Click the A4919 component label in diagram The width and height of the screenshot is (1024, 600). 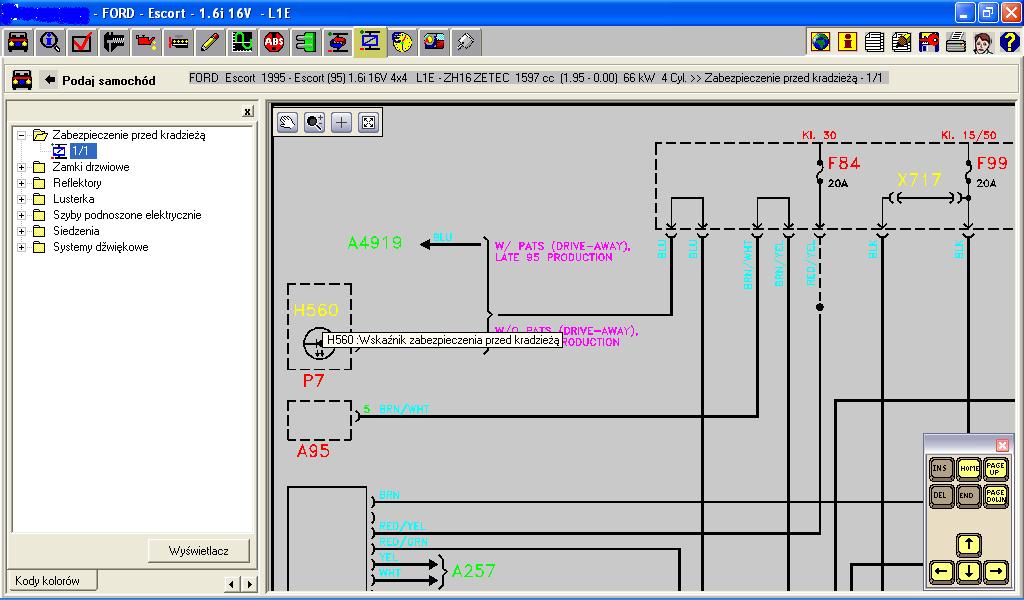coord(375,244)
